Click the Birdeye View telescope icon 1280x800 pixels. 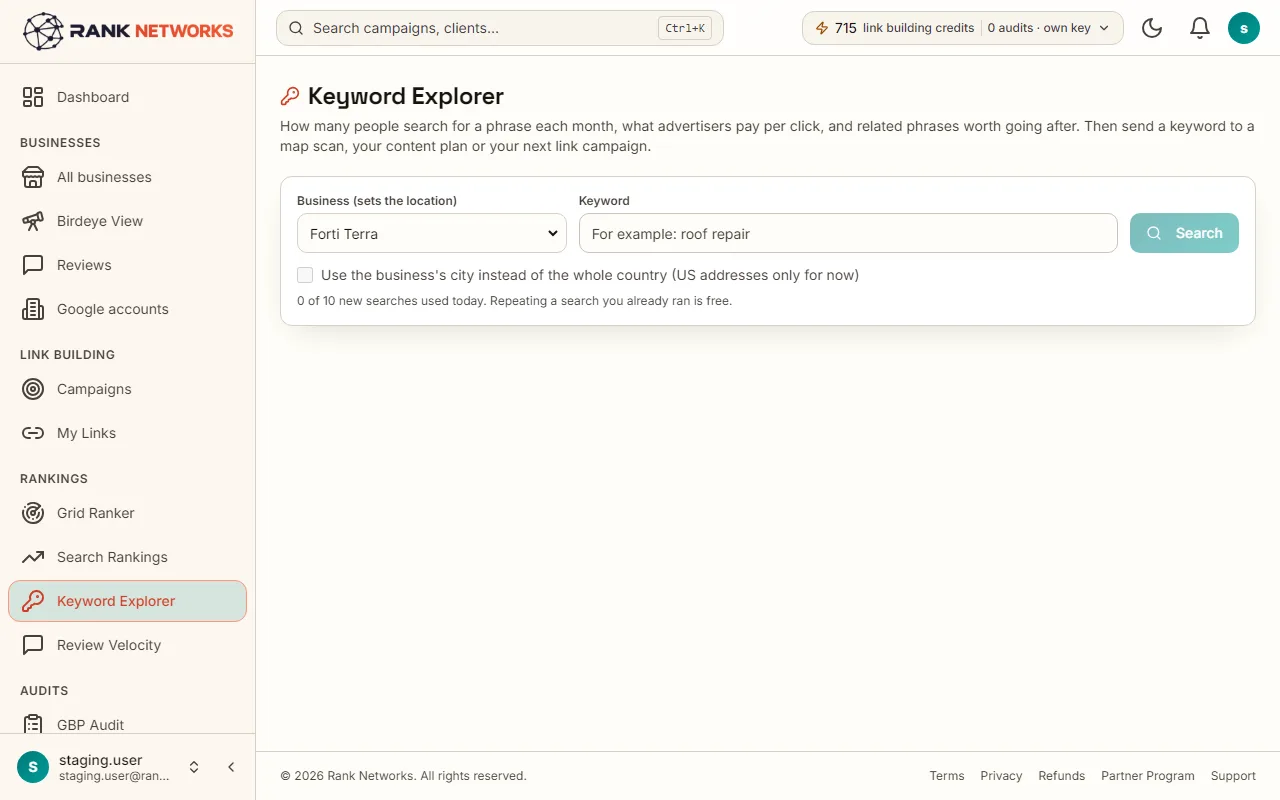pyautogui.click(x=33, y=221)
